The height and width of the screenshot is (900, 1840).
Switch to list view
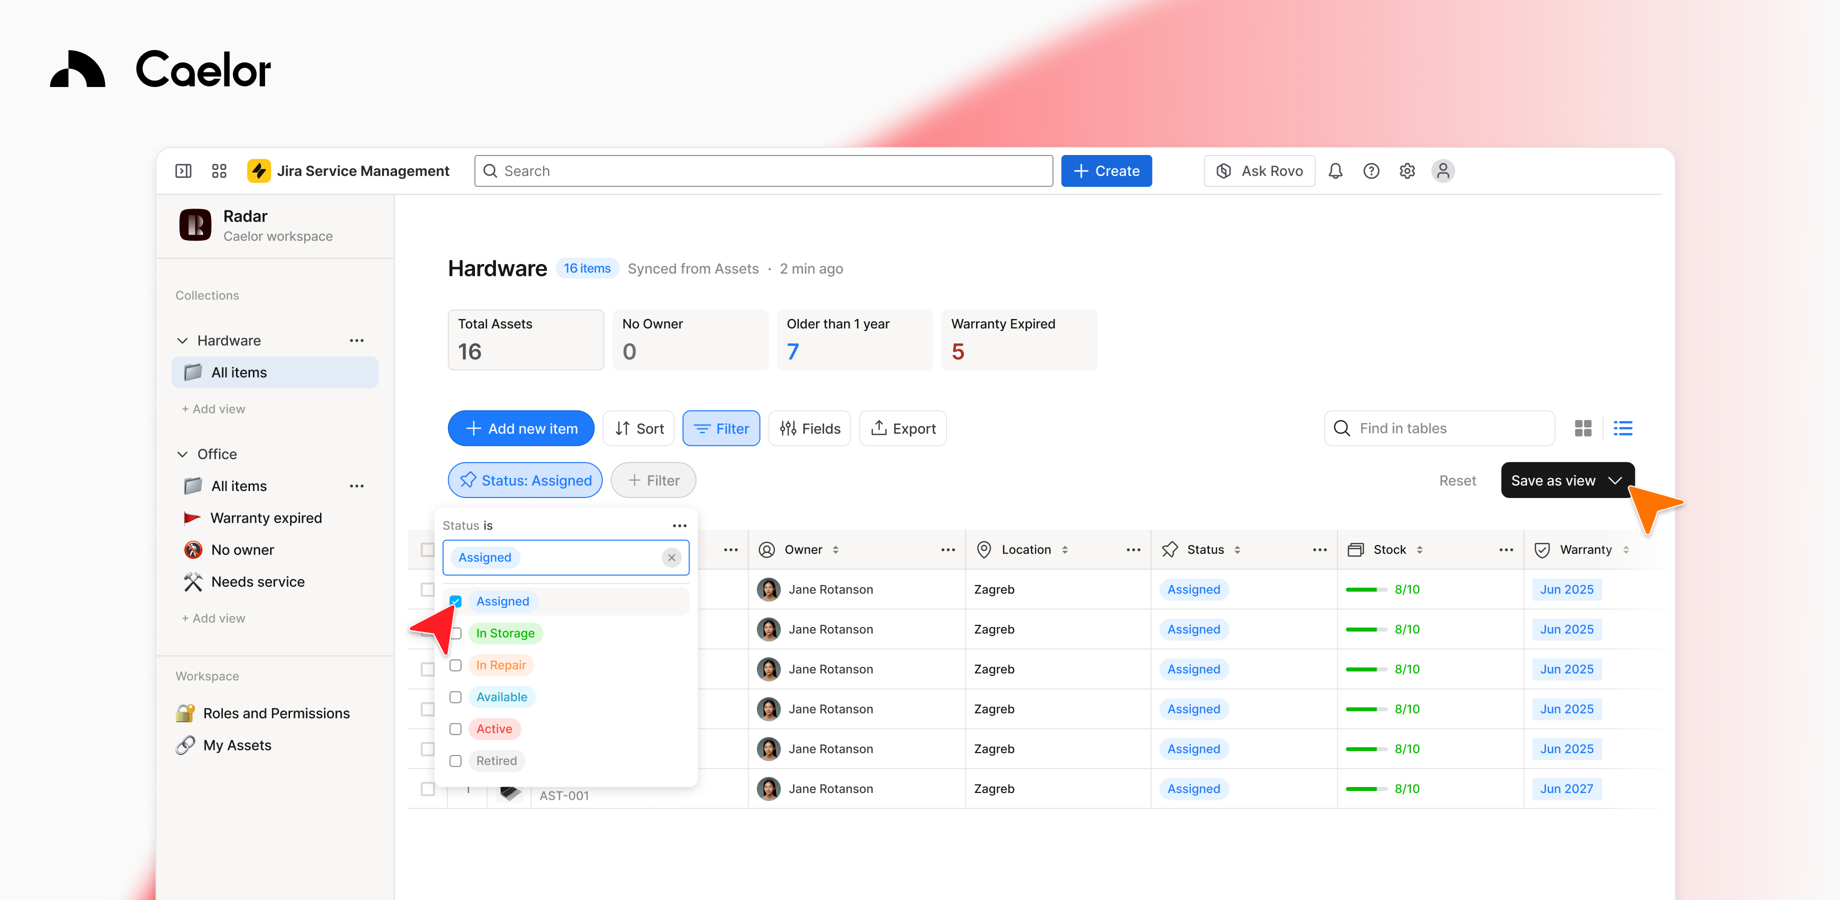click(x=1623, y=428)
